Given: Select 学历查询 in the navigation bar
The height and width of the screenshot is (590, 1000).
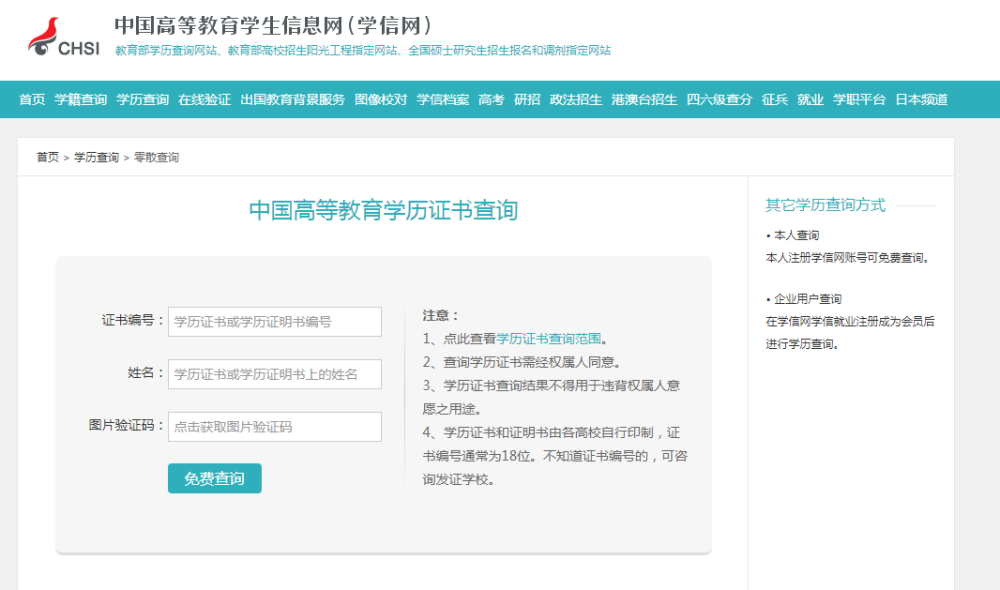Looking at the screenshot, I should [142, 100].
